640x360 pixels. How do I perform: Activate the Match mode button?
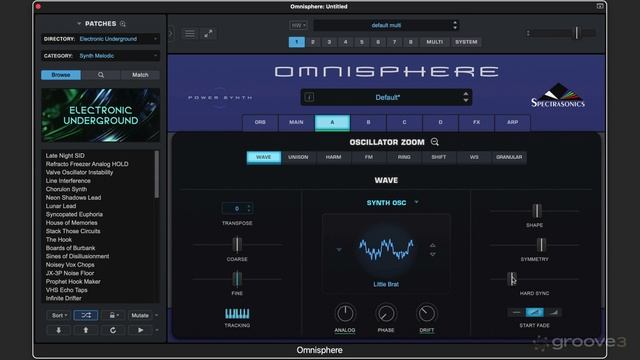point(140,75)
